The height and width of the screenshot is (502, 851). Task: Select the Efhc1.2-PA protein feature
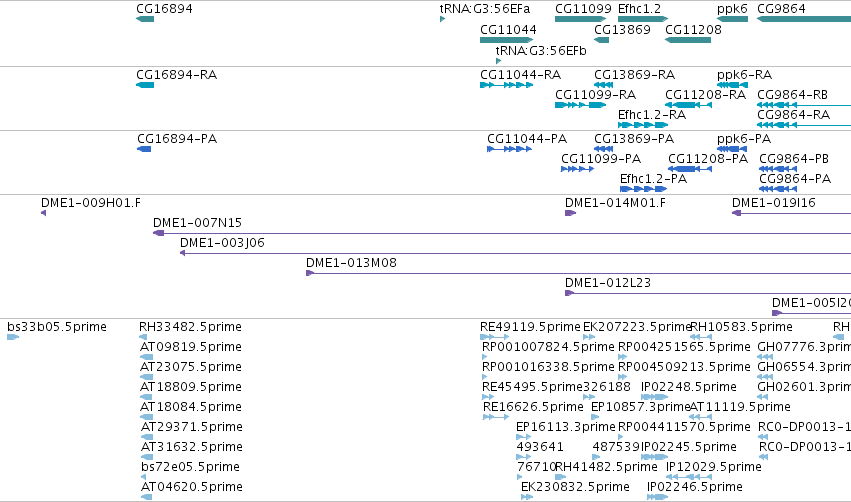[x=643, y=189]
